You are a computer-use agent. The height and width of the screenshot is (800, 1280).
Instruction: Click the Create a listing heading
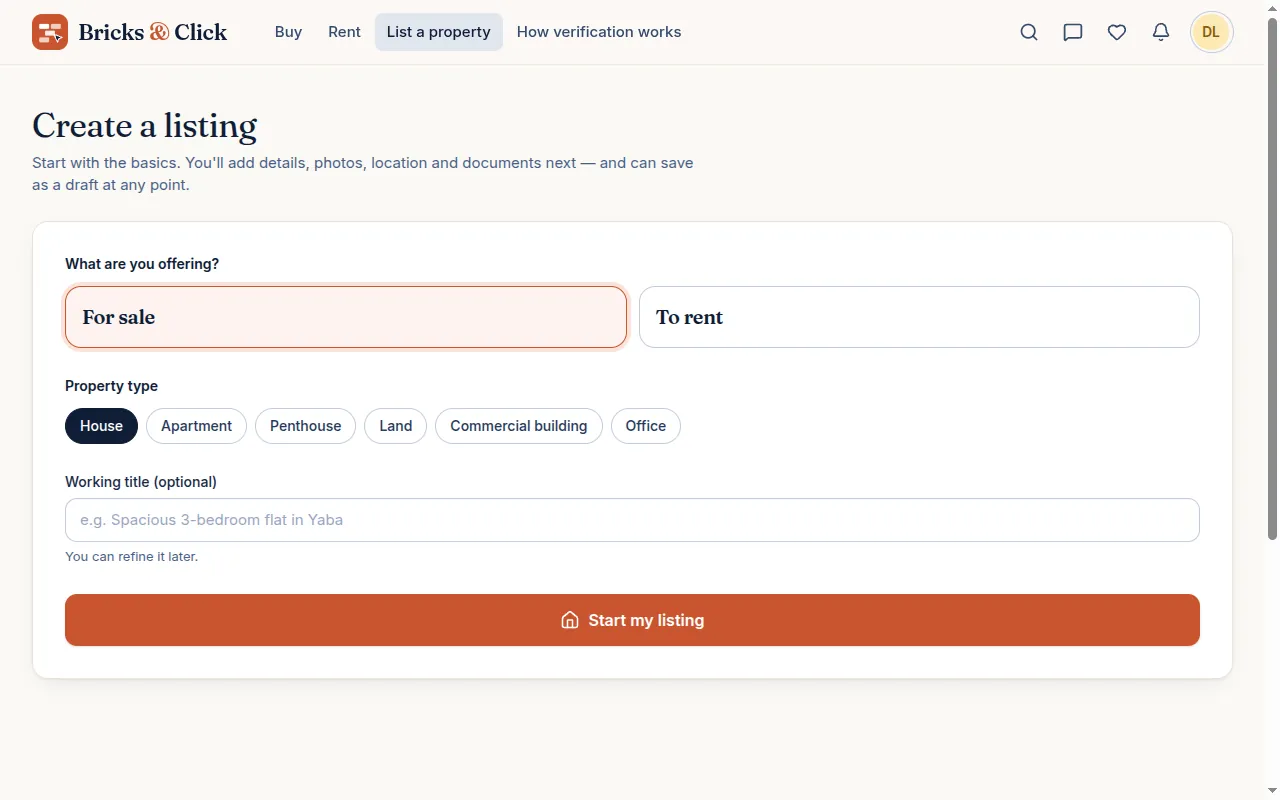click(x=145, y=126)
